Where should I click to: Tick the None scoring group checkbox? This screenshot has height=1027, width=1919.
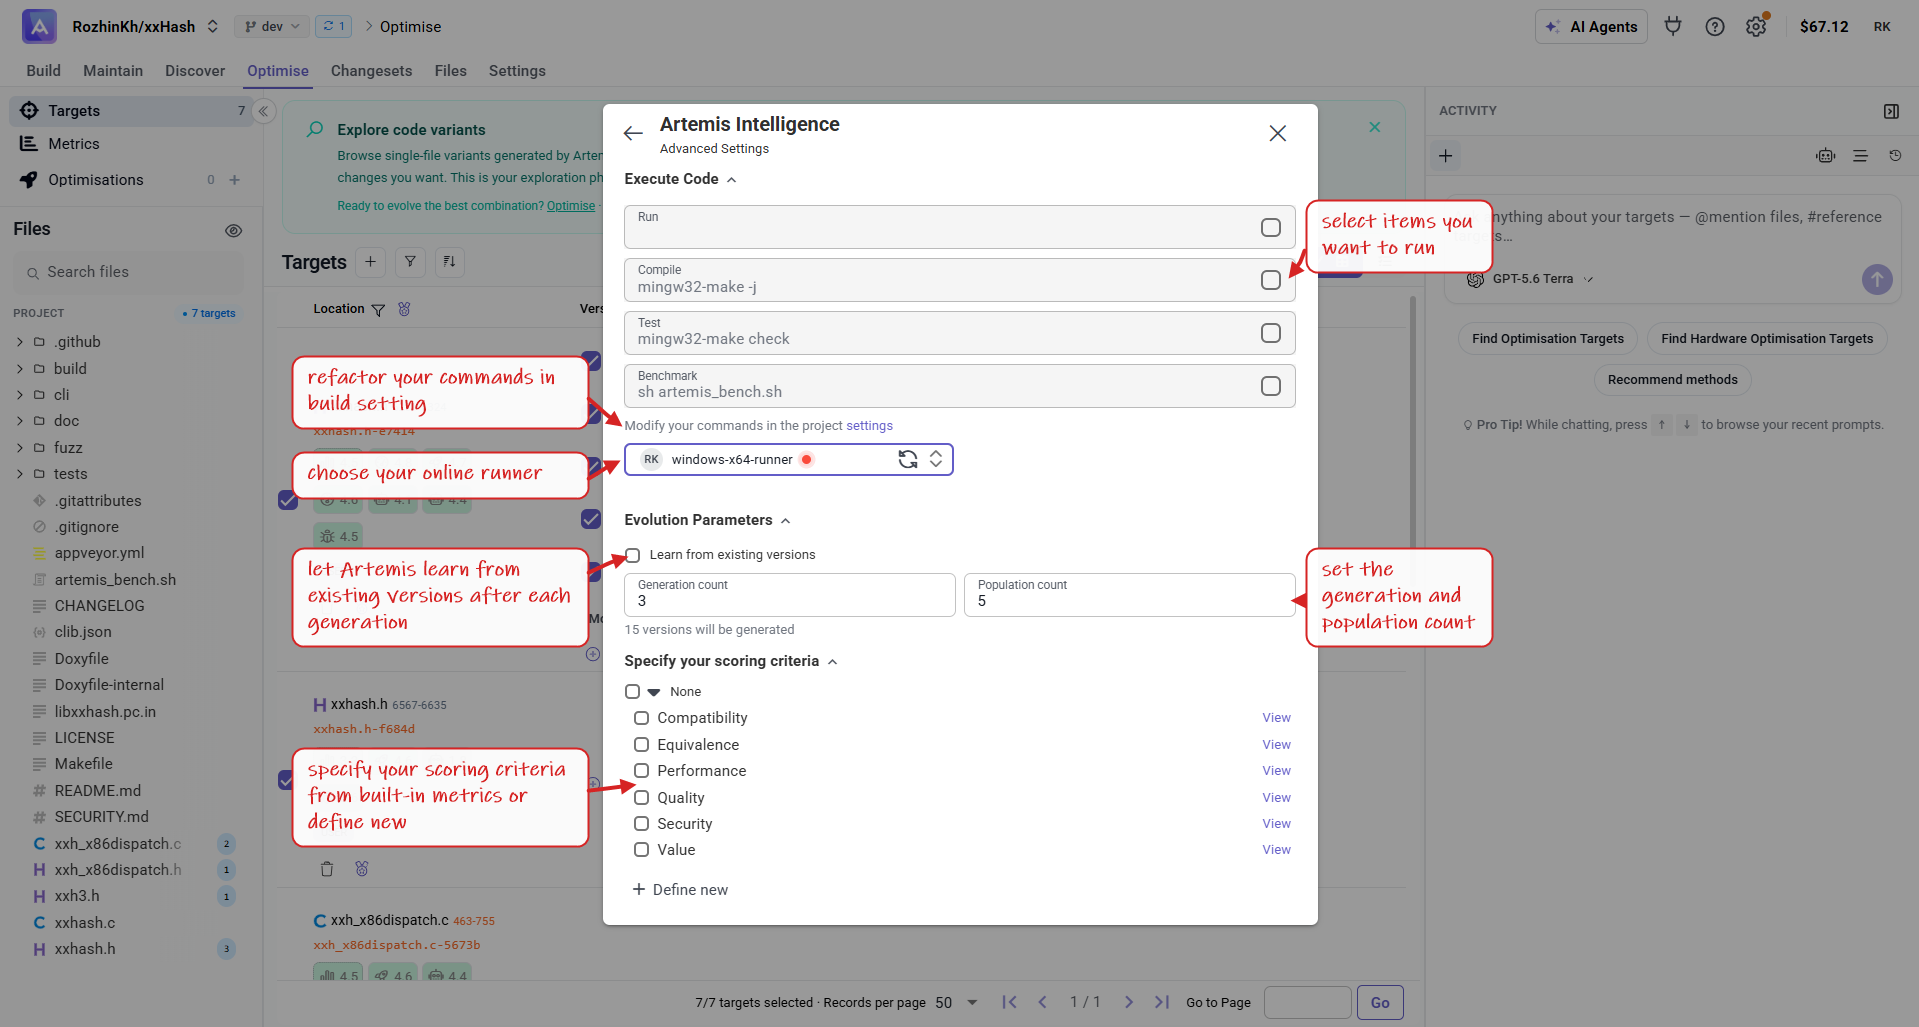coord(632,692)
